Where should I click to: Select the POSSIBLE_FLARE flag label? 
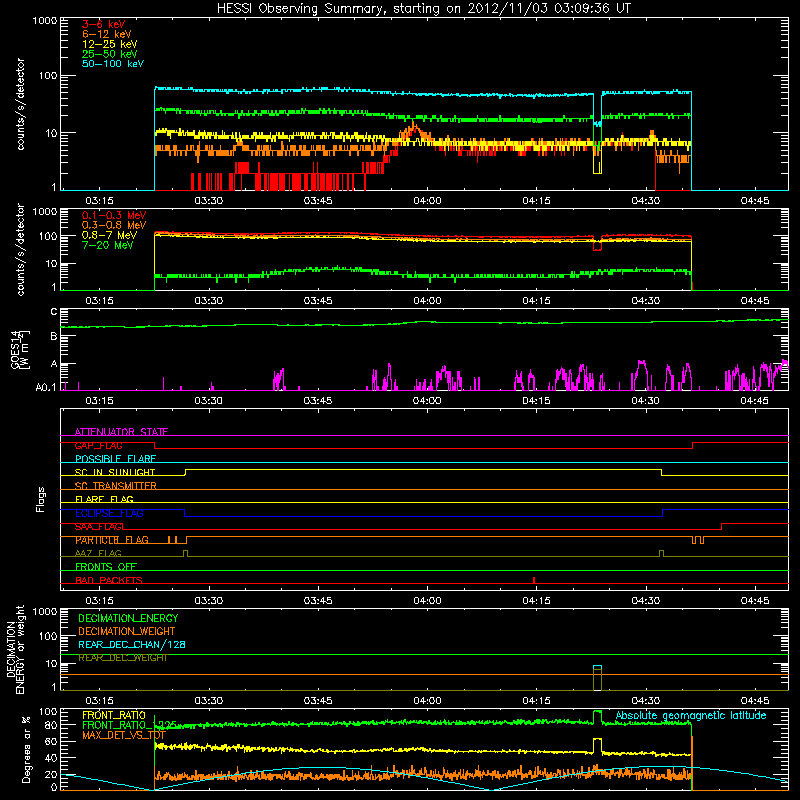115,459
